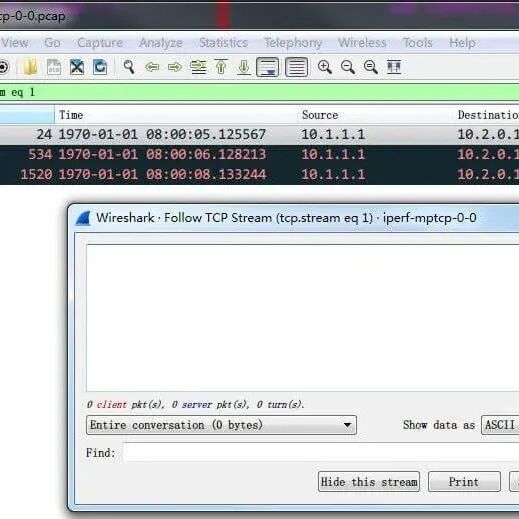Jump to first packet icon

pyautogui.click(x=221, y=67)
